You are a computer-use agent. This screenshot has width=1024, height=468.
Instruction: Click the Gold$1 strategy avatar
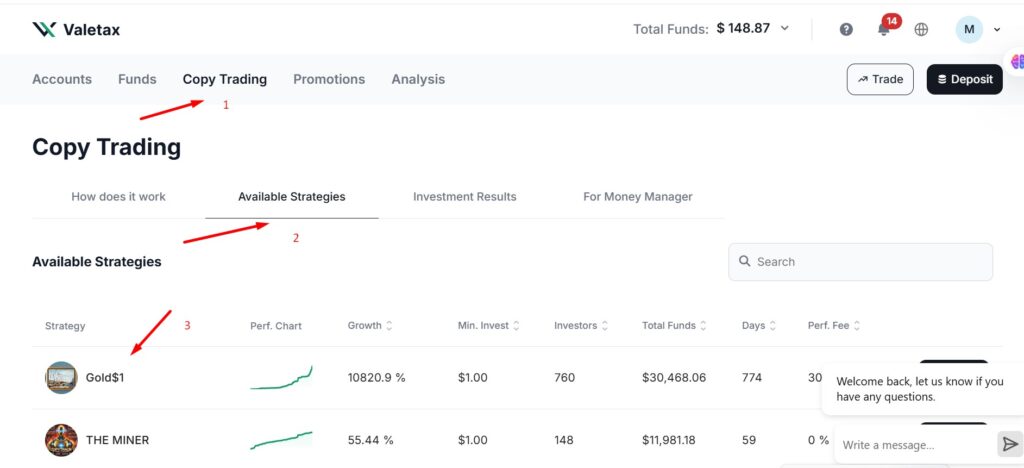(61, 378)
